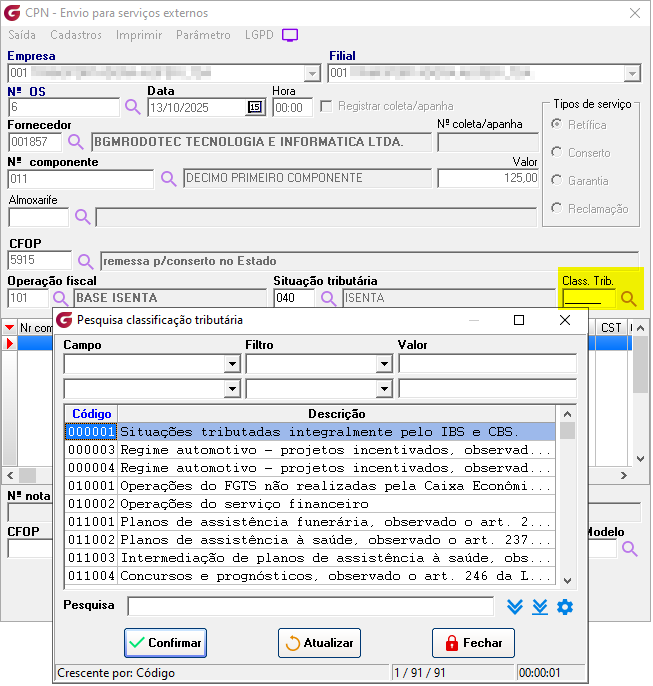Click the Hora input field
Viewport: 653px width, 686px height.
(293, 107)
